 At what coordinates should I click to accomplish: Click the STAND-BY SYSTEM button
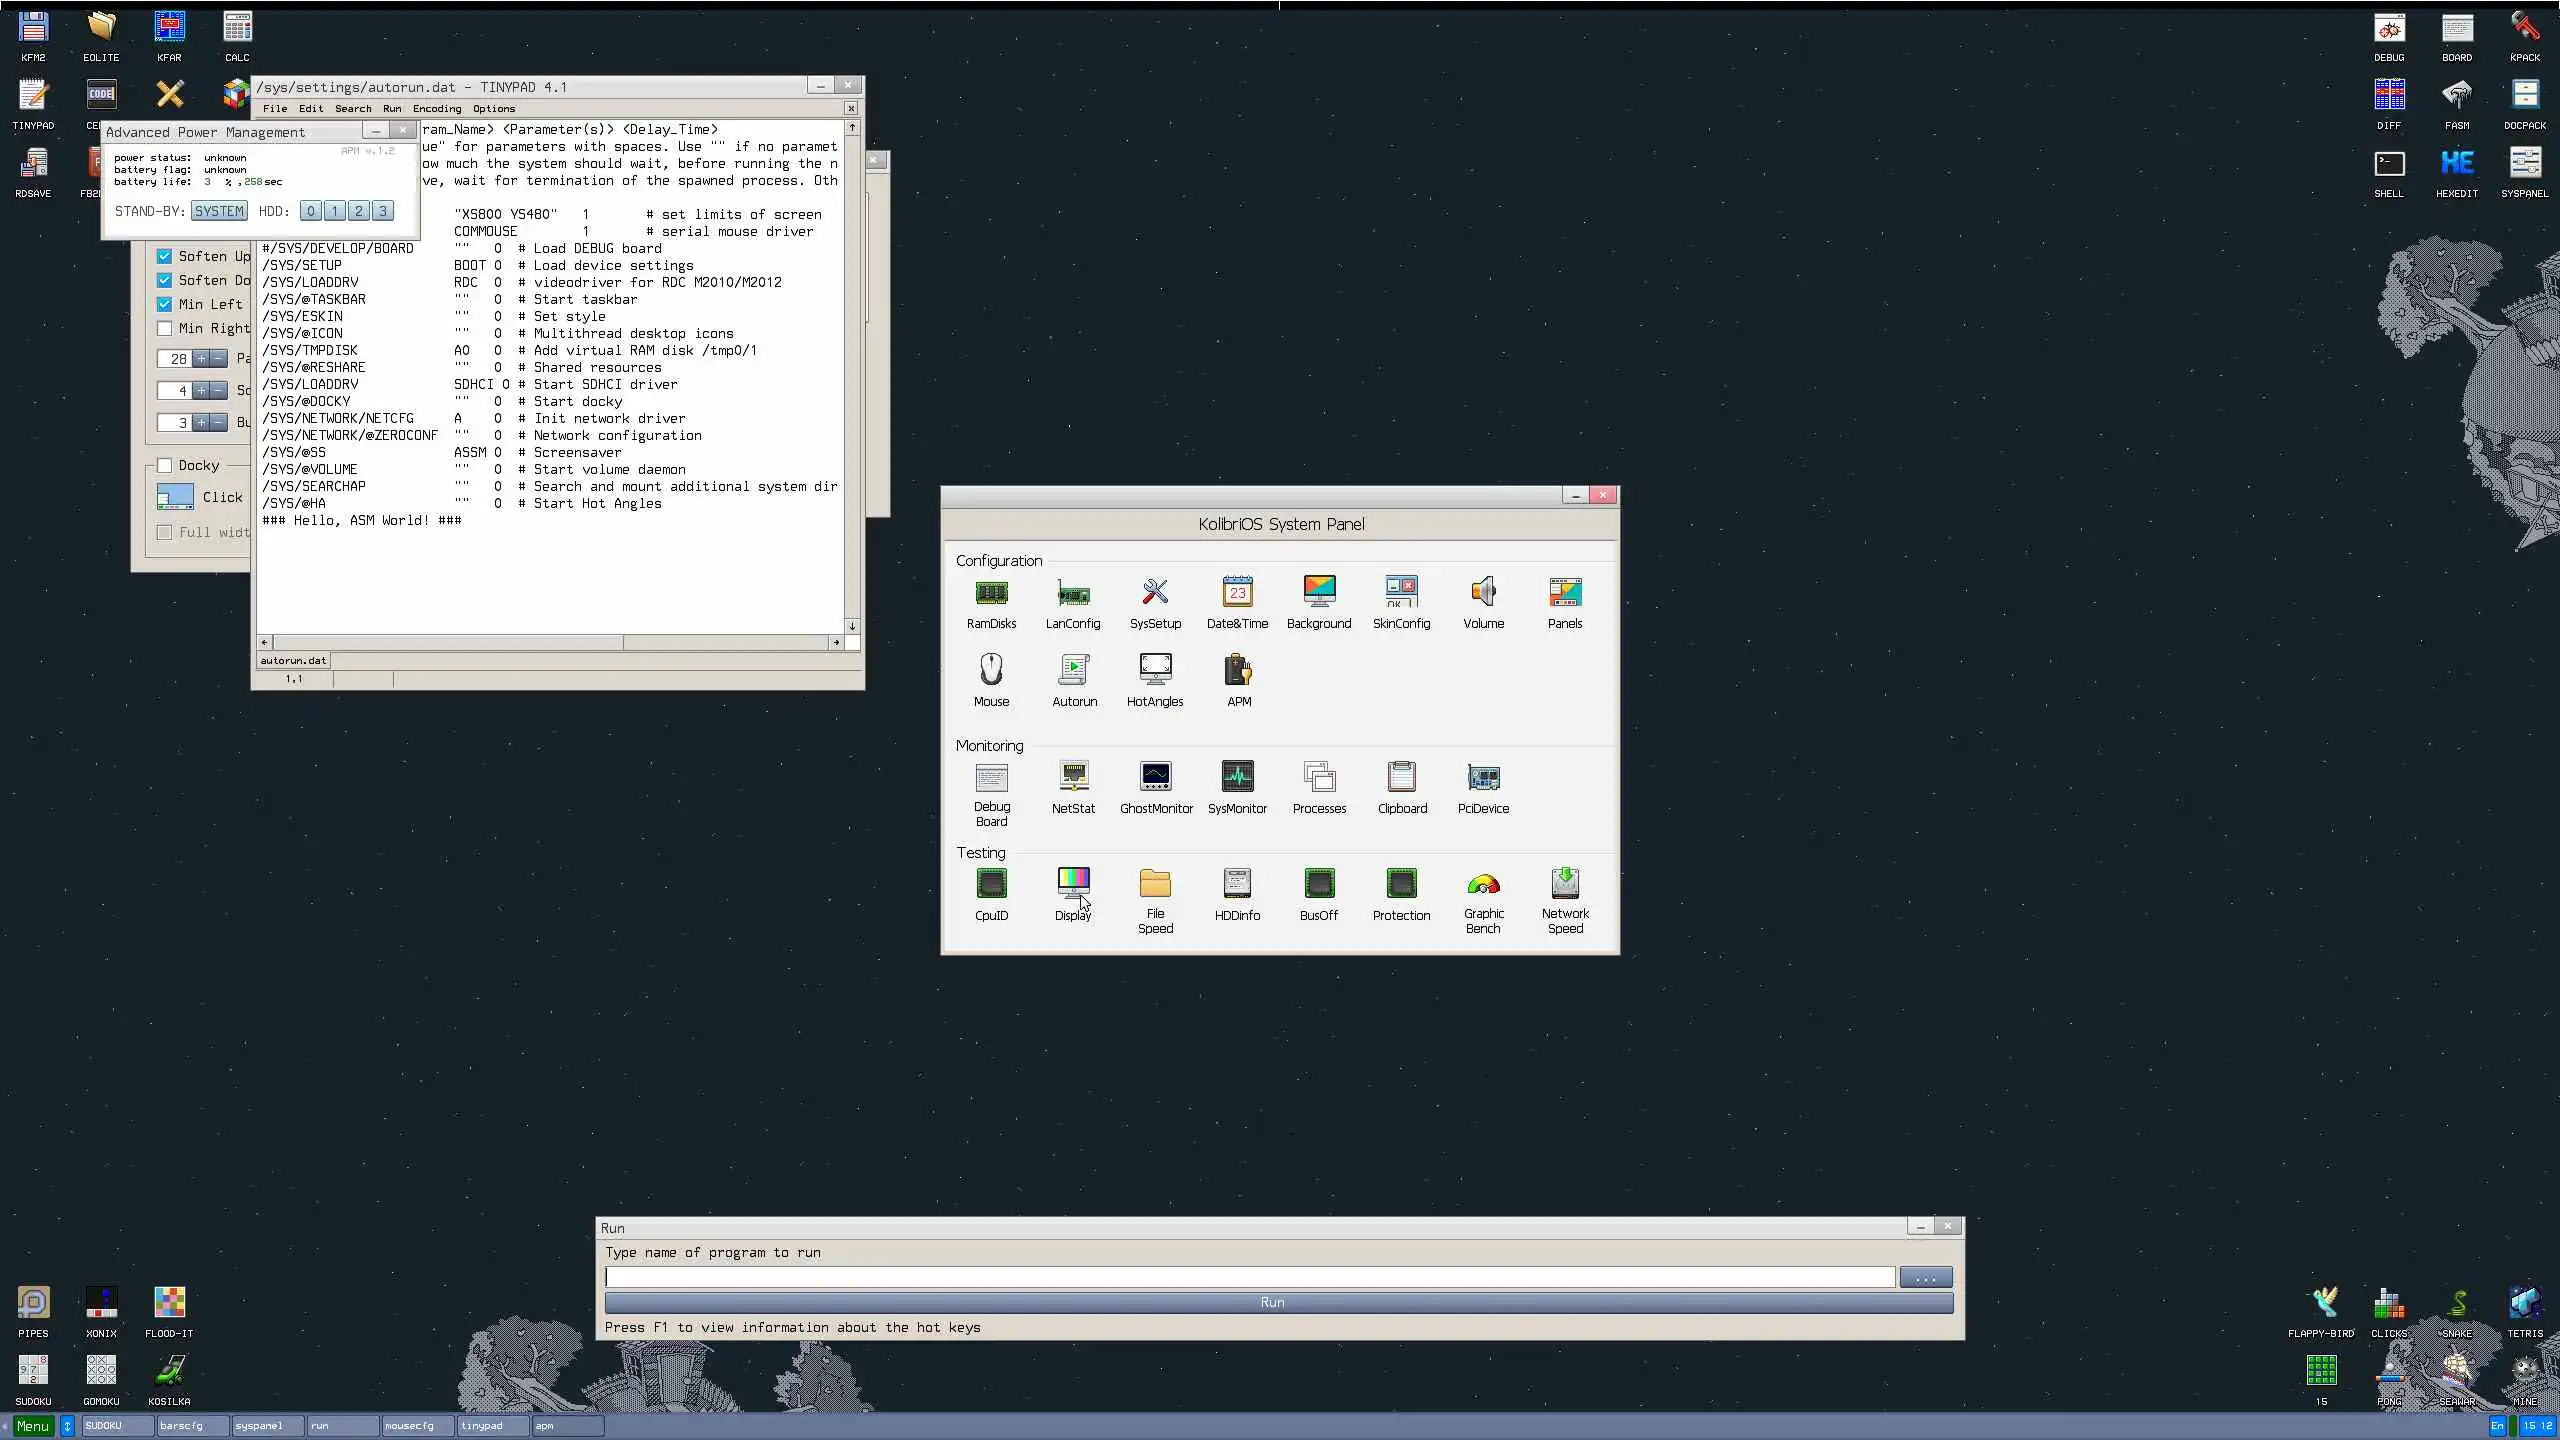(x=219, y=211)
